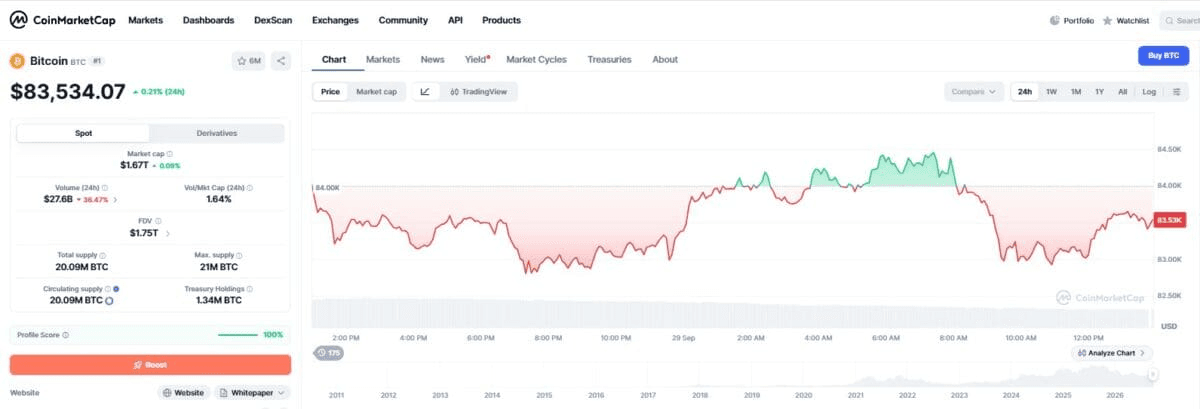Focus the Search field
This screenshot has height=409, width=1200.
[1180, 20]
